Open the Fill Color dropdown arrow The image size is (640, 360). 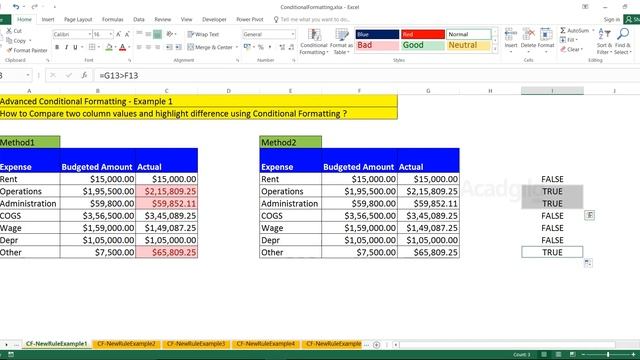[115, 48]
